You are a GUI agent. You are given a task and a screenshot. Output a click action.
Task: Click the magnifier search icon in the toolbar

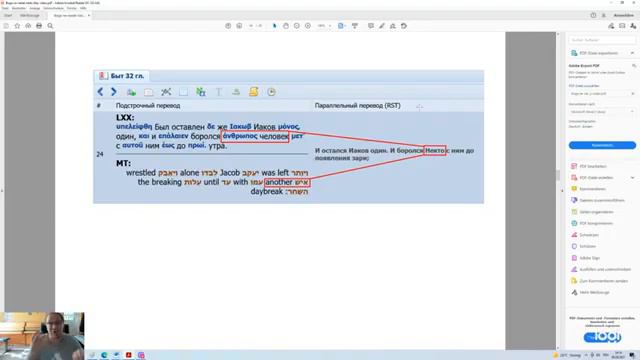50,26
